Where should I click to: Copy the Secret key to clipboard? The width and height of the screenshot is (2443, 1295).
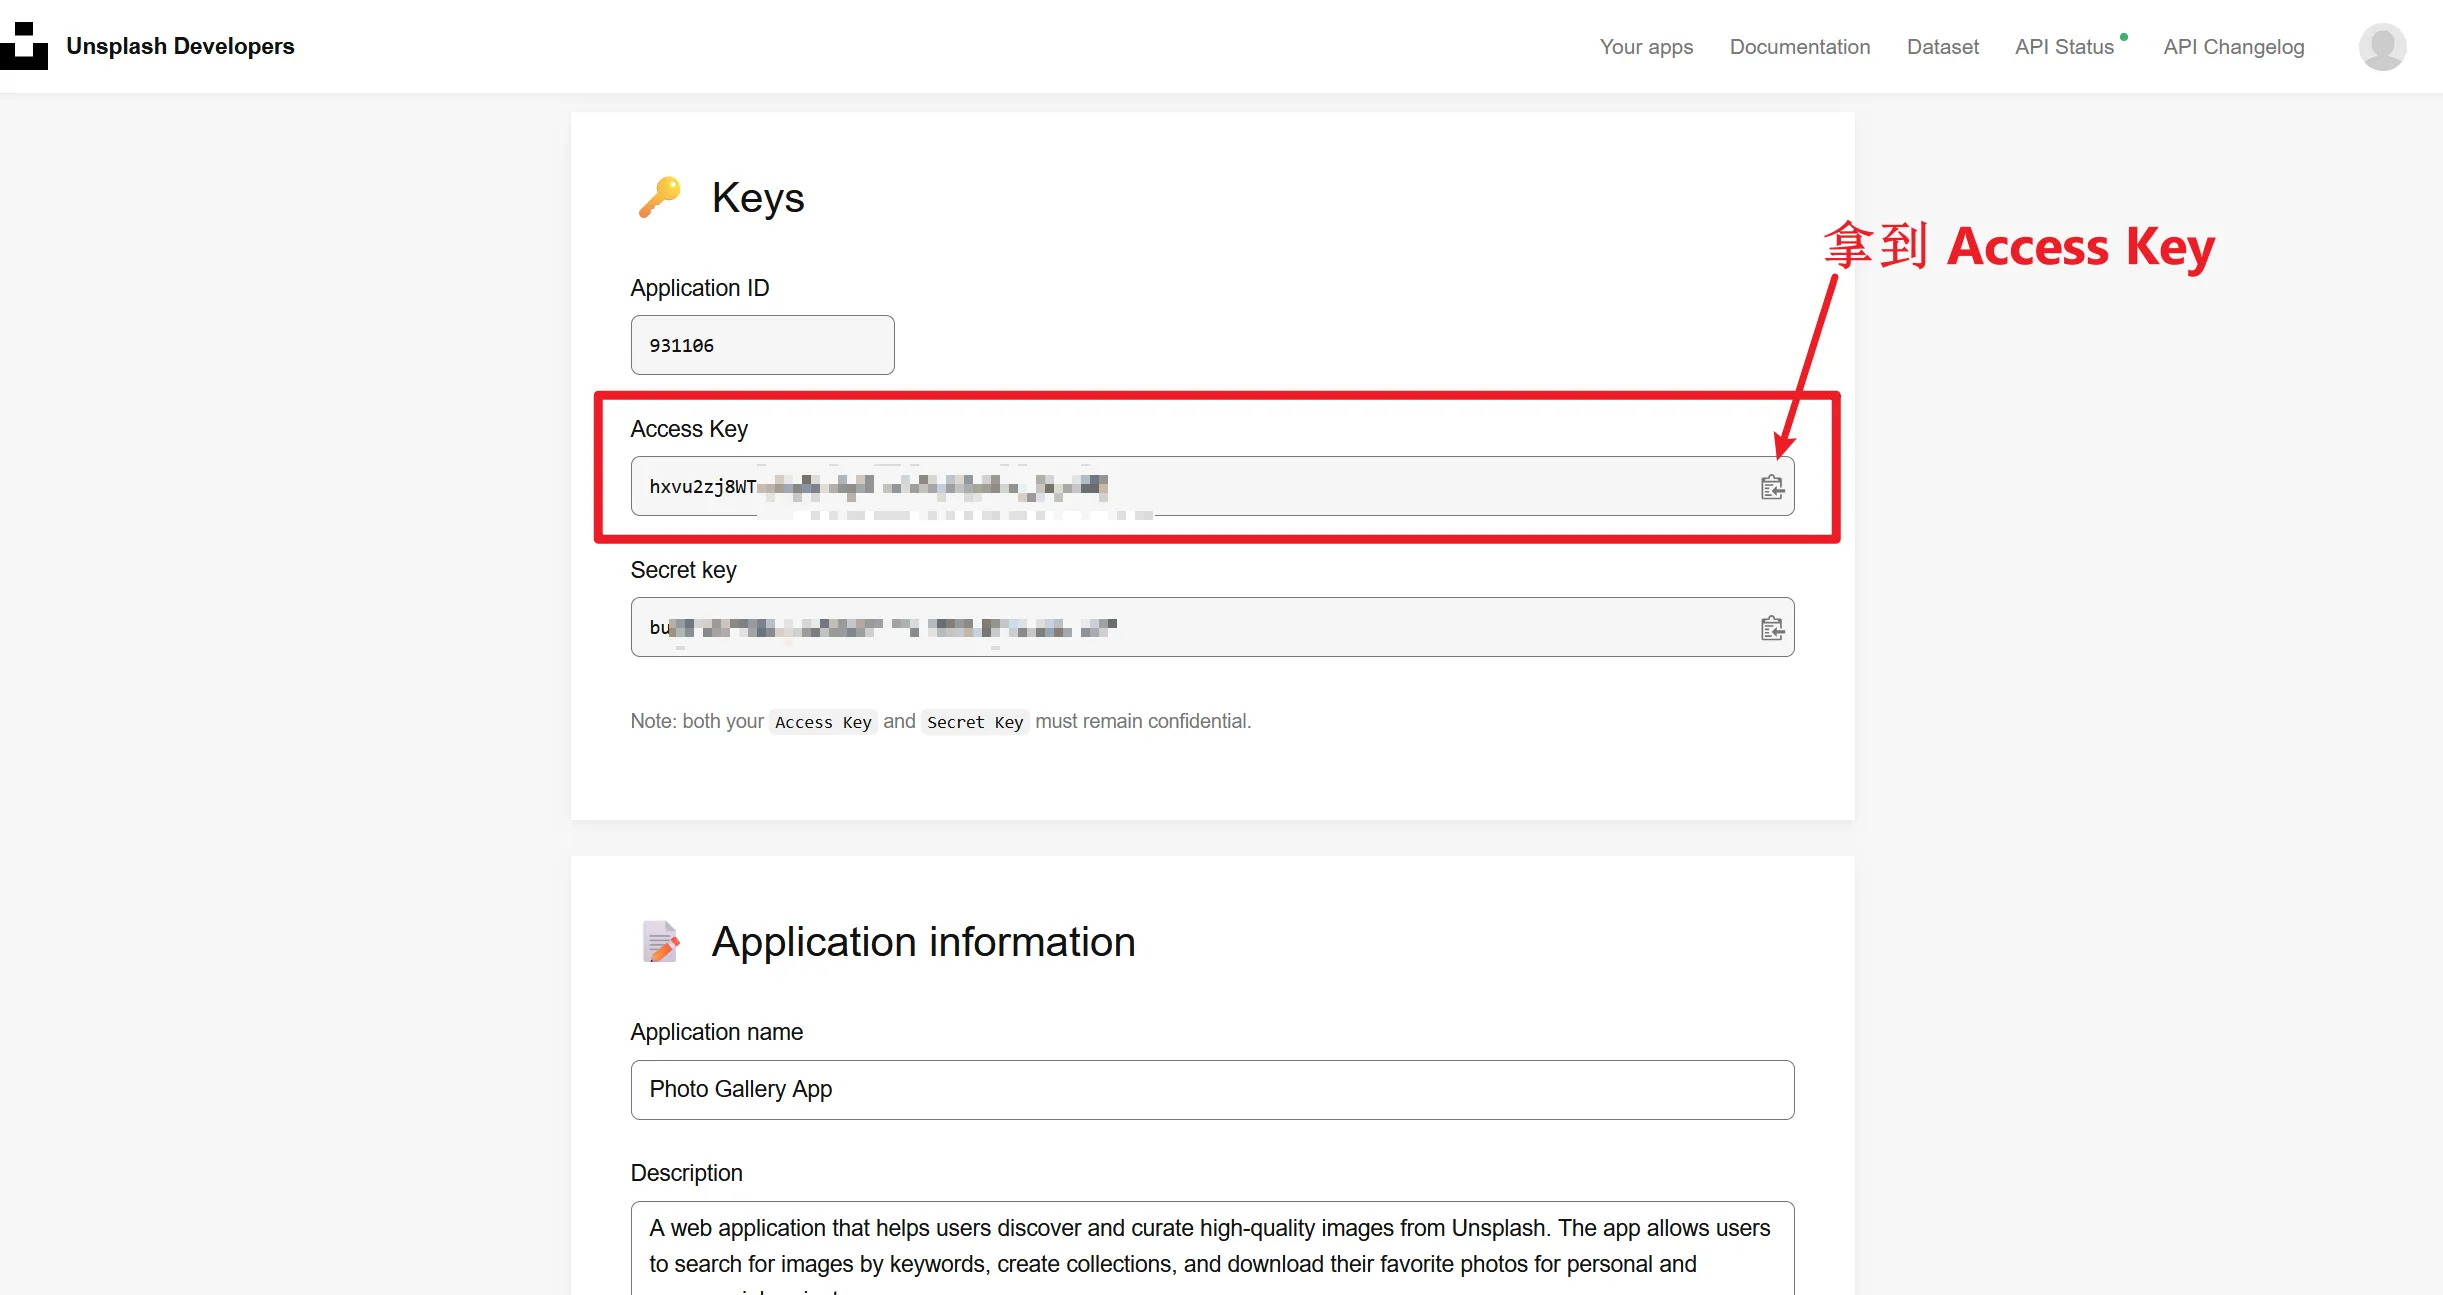[x=1772, y=628]
